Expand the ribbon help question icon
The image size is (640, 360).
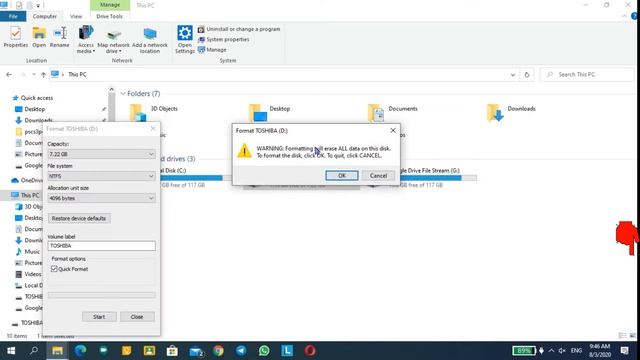tap(634, 16)
